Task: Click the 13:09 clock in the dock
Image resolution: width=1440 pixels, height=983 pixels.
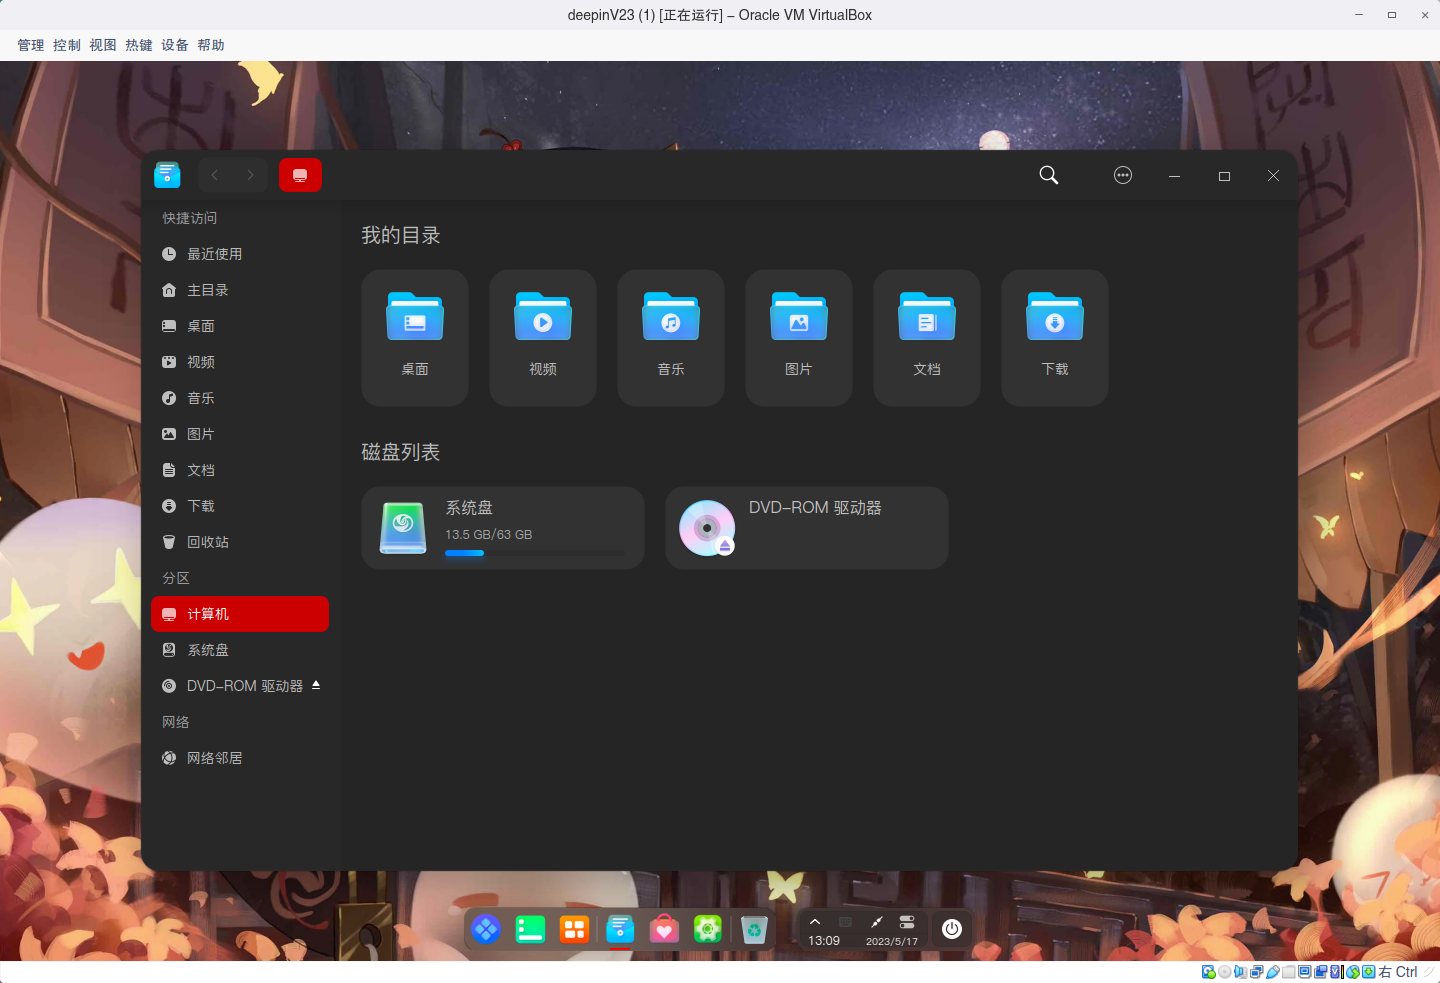Action: [824, 941]
